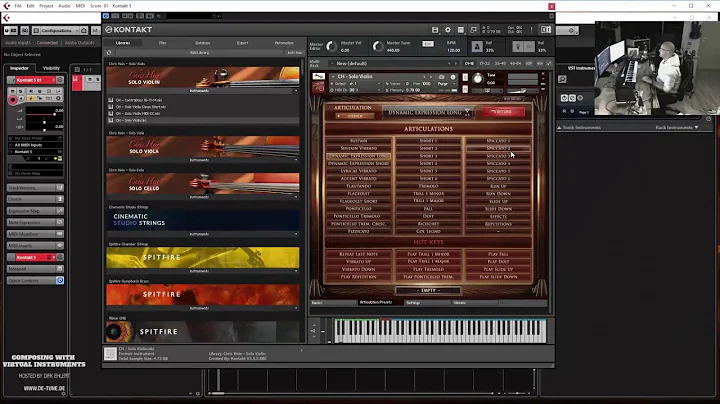The image size is (720, 404).
Task: Open the Dynamic Expression Long articulation dropdown
Action: point(428,112)
